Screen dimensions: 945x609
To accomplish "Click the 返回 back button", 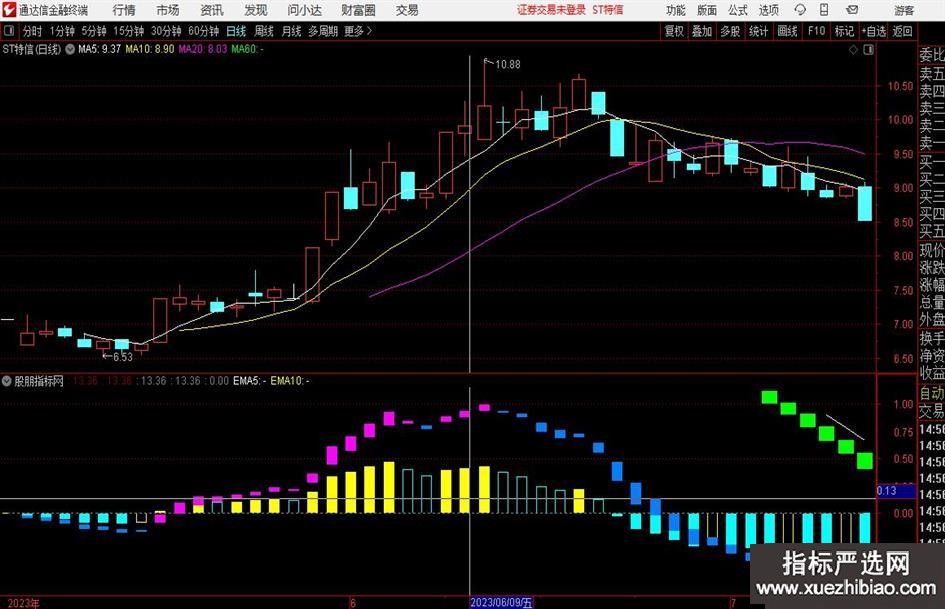I will coord(902,31).
